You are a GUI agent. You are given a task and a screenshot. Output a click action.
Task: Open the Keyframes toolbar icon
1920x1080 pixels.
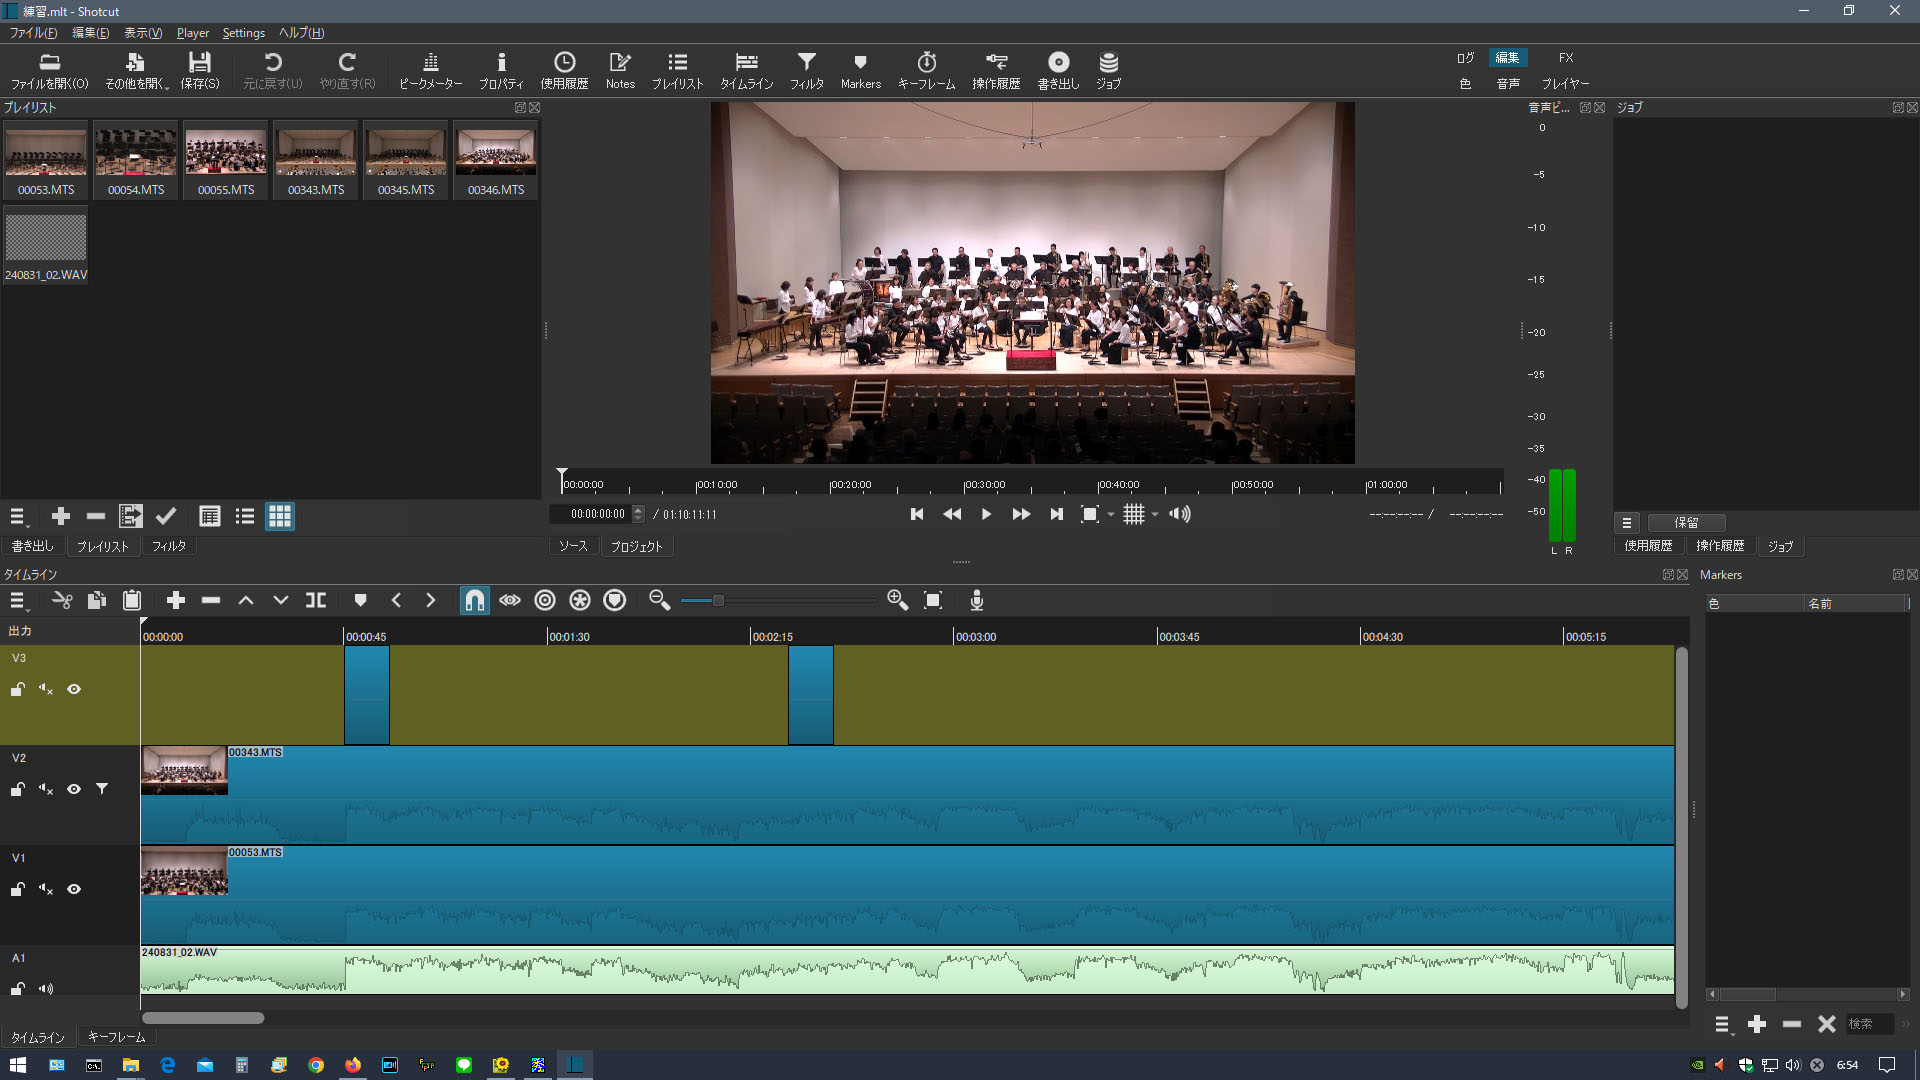(926, 70)
